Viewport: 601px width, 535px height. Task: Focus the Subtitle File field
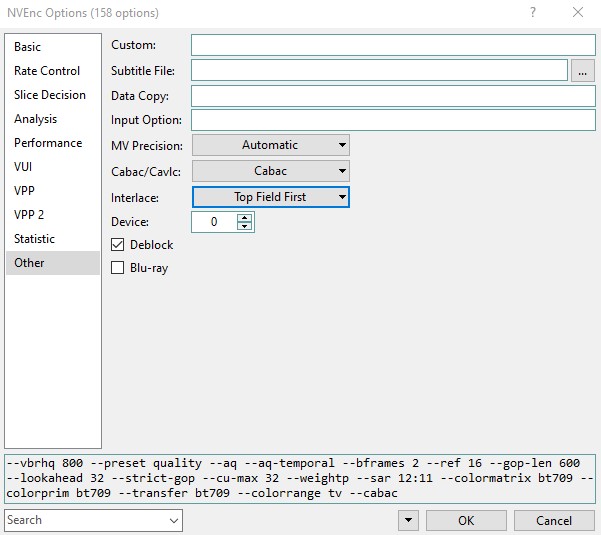click(379, 70)
